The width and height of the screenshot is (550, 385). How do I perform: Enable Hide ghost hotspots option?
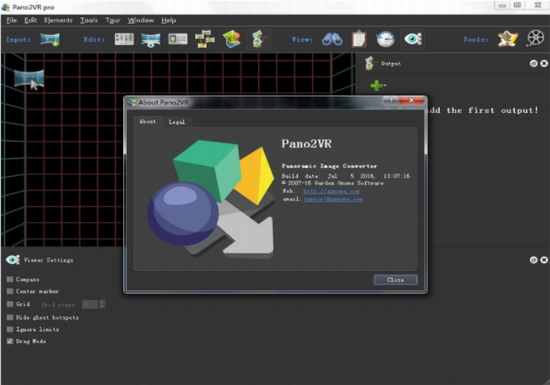10,317
